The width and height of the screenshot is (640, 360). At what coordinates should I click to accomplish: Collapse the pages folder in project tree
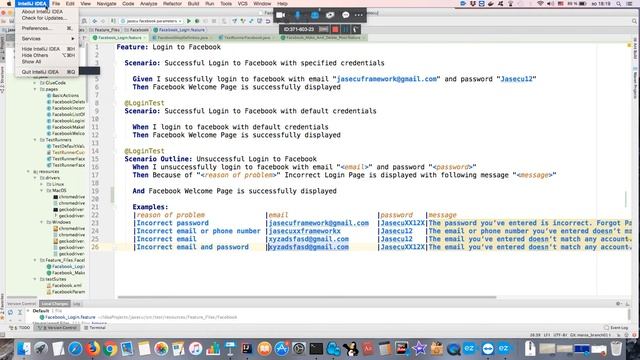coord(35,89)
